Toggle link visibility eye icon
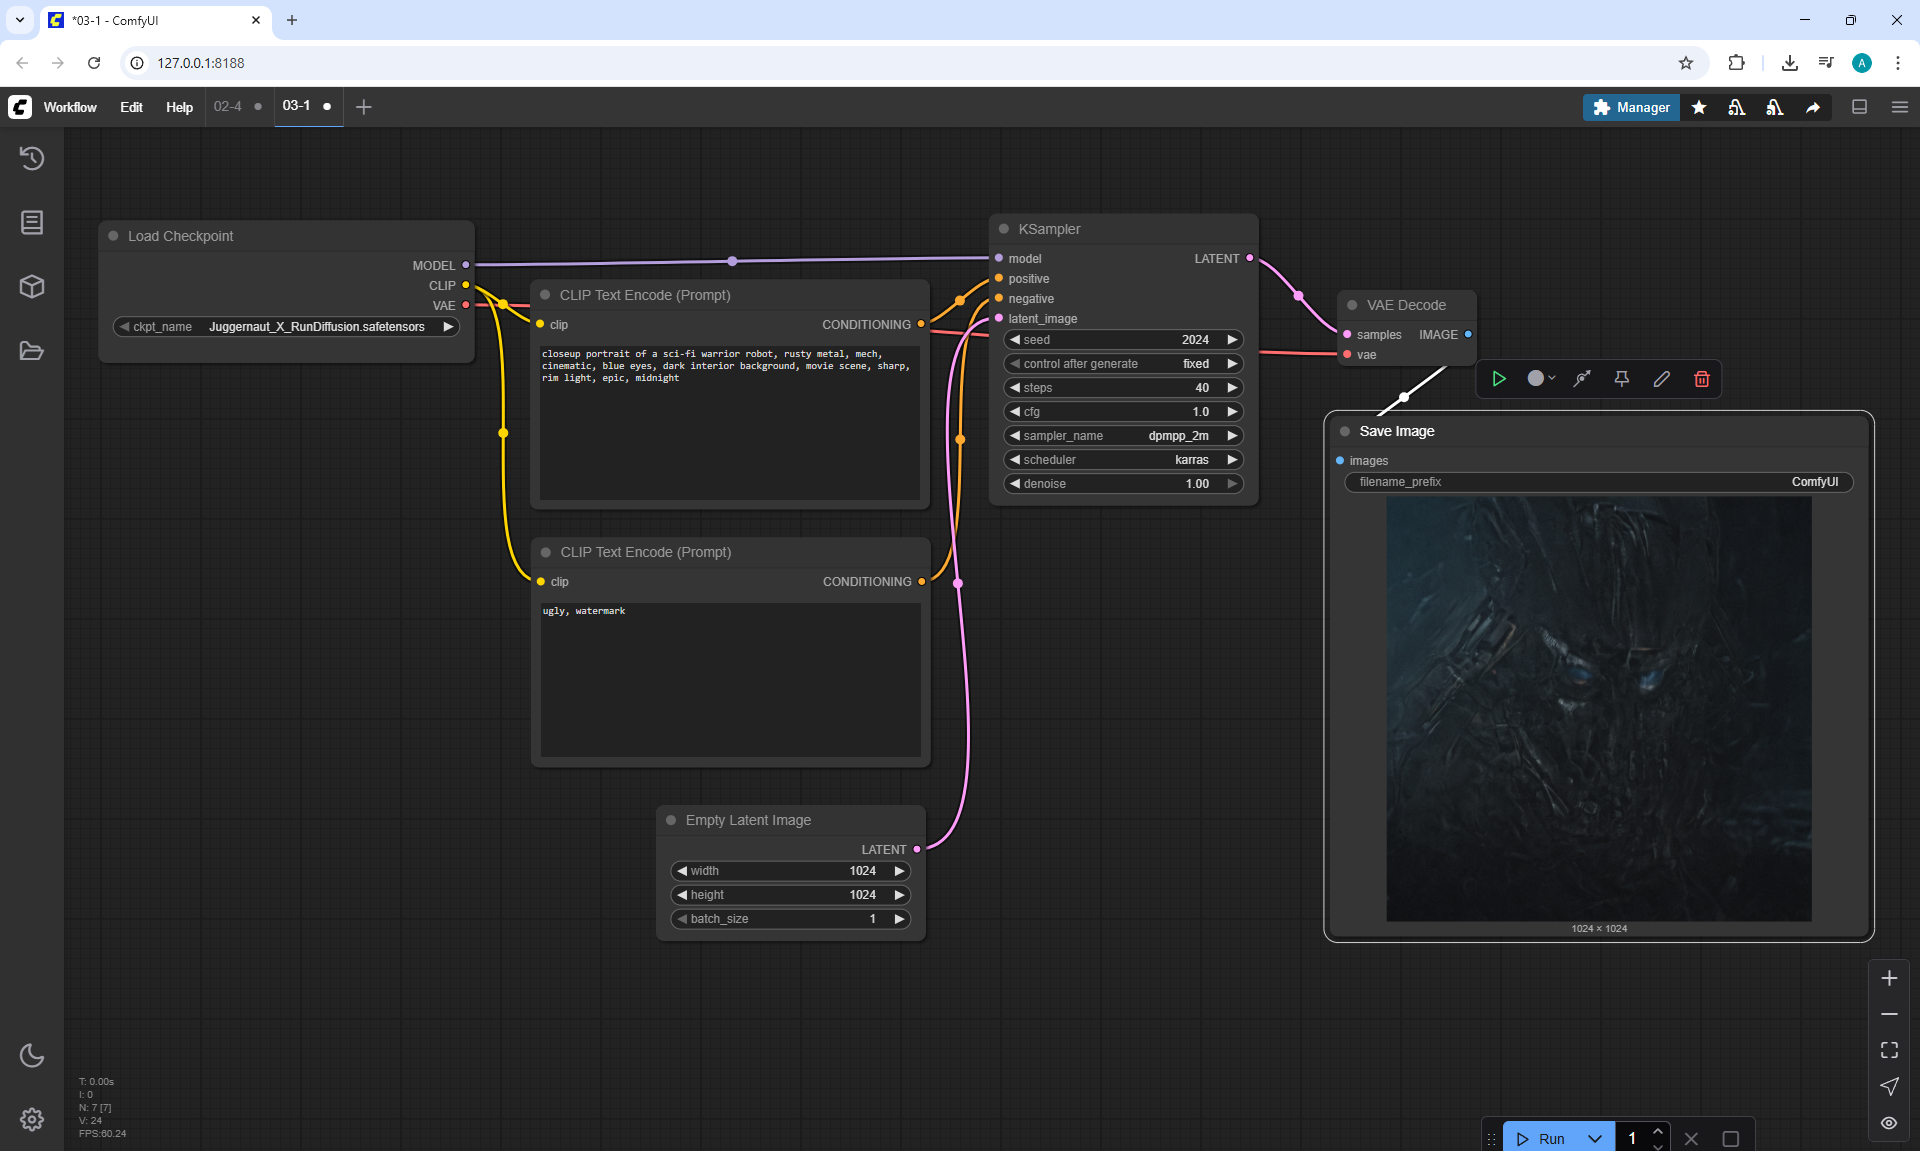The image size is (1920, 1151). tap(1888, 1123)
